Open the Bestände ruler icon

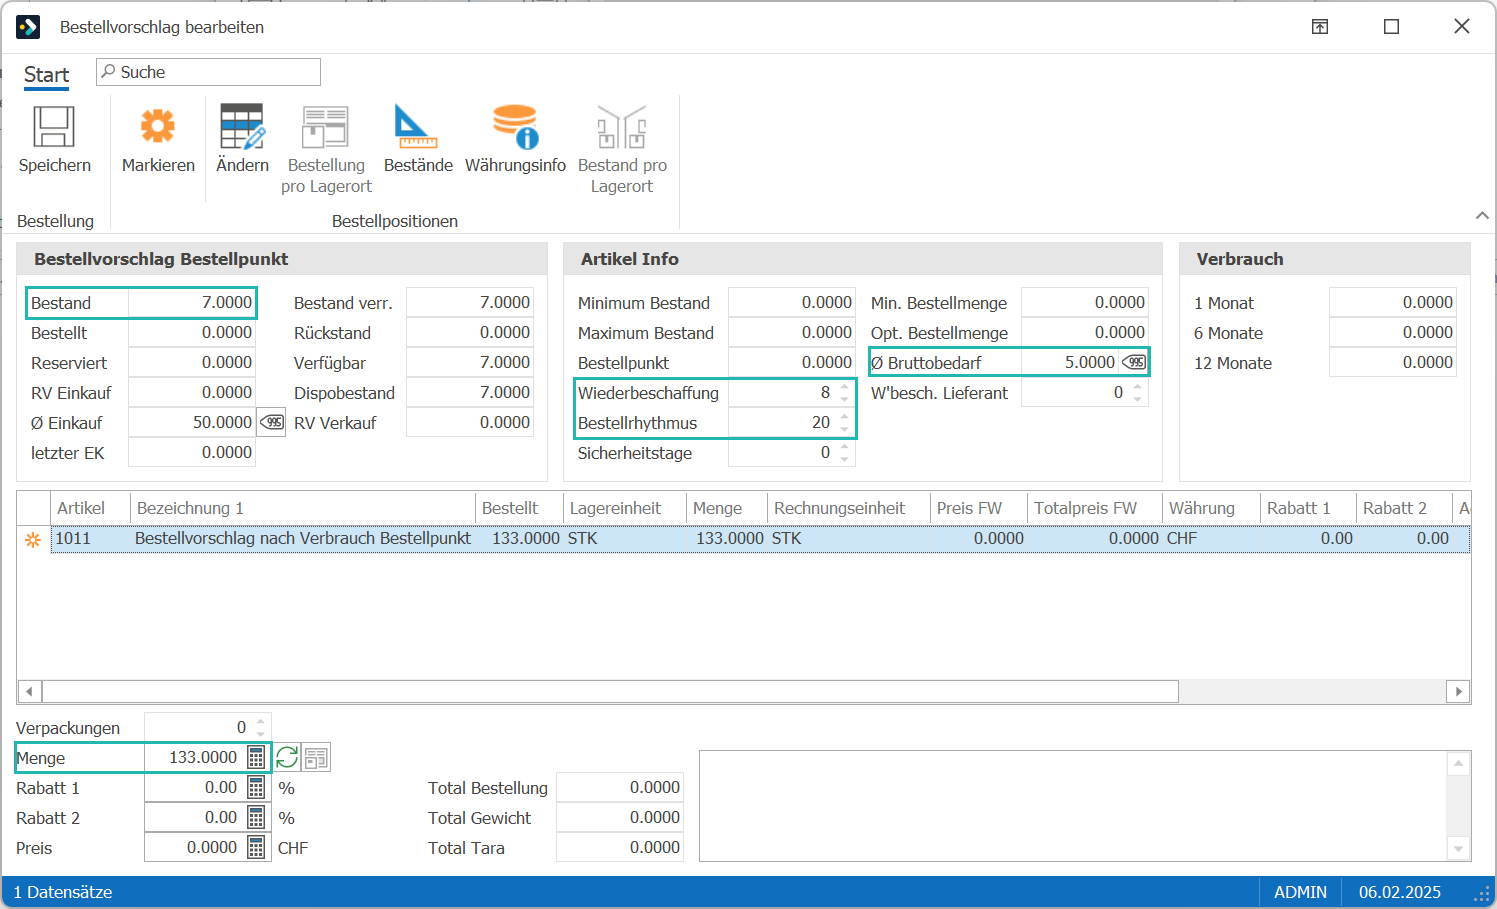coord(416,127)
